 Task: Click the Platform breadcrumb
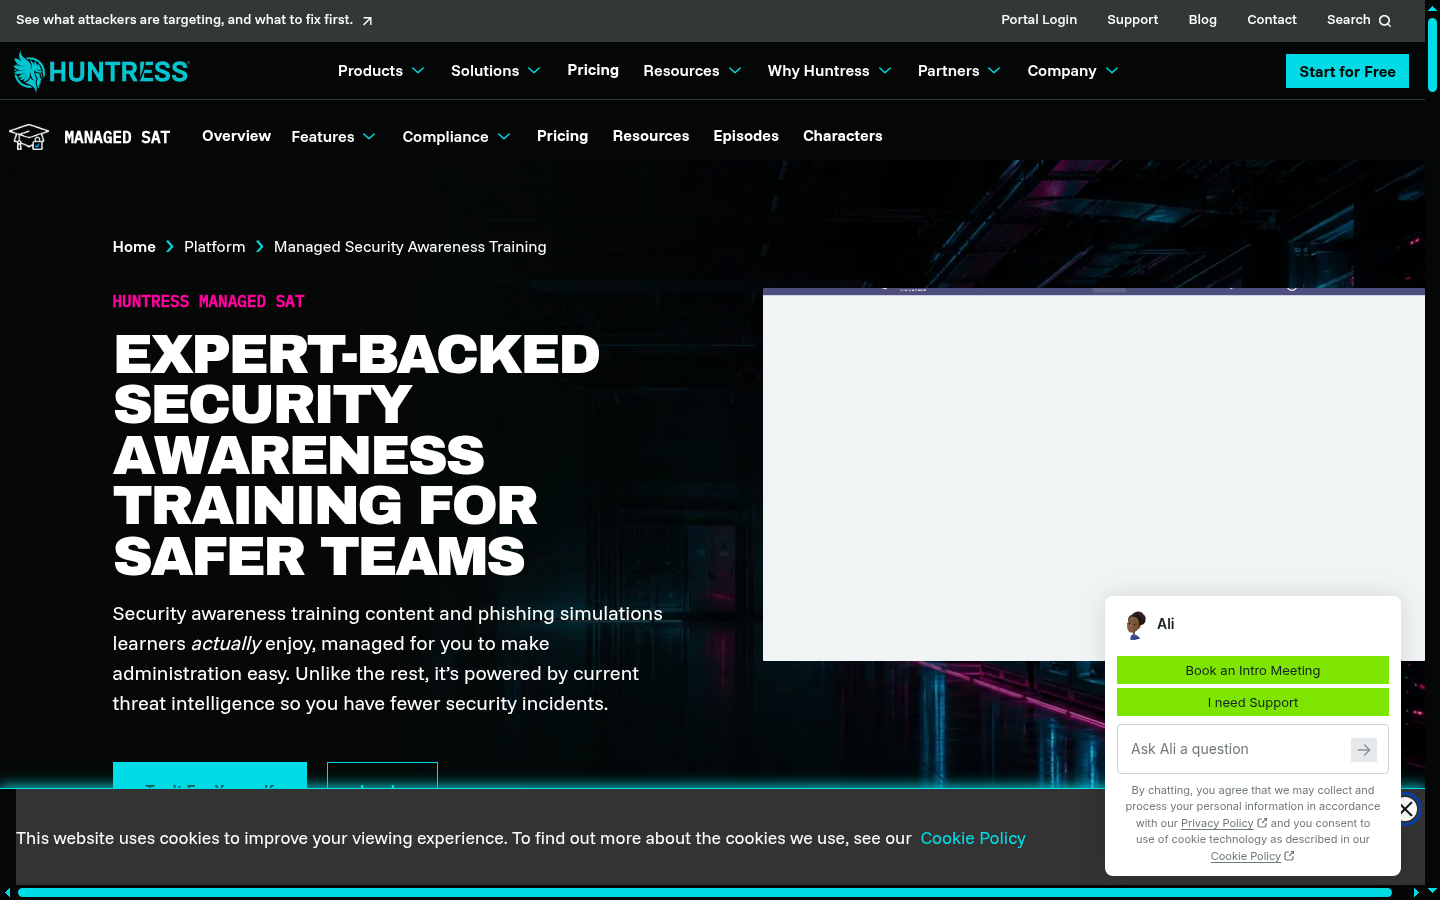214,247
